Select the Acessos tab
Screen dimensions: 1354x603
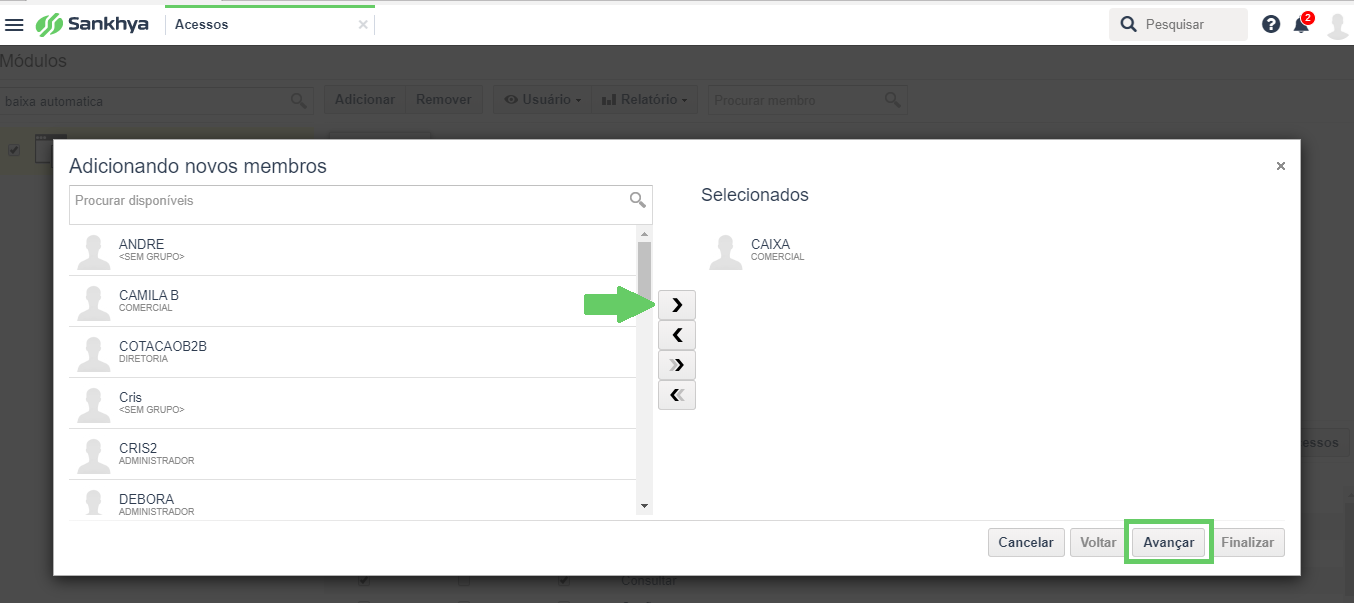click(x=202, y=25)
